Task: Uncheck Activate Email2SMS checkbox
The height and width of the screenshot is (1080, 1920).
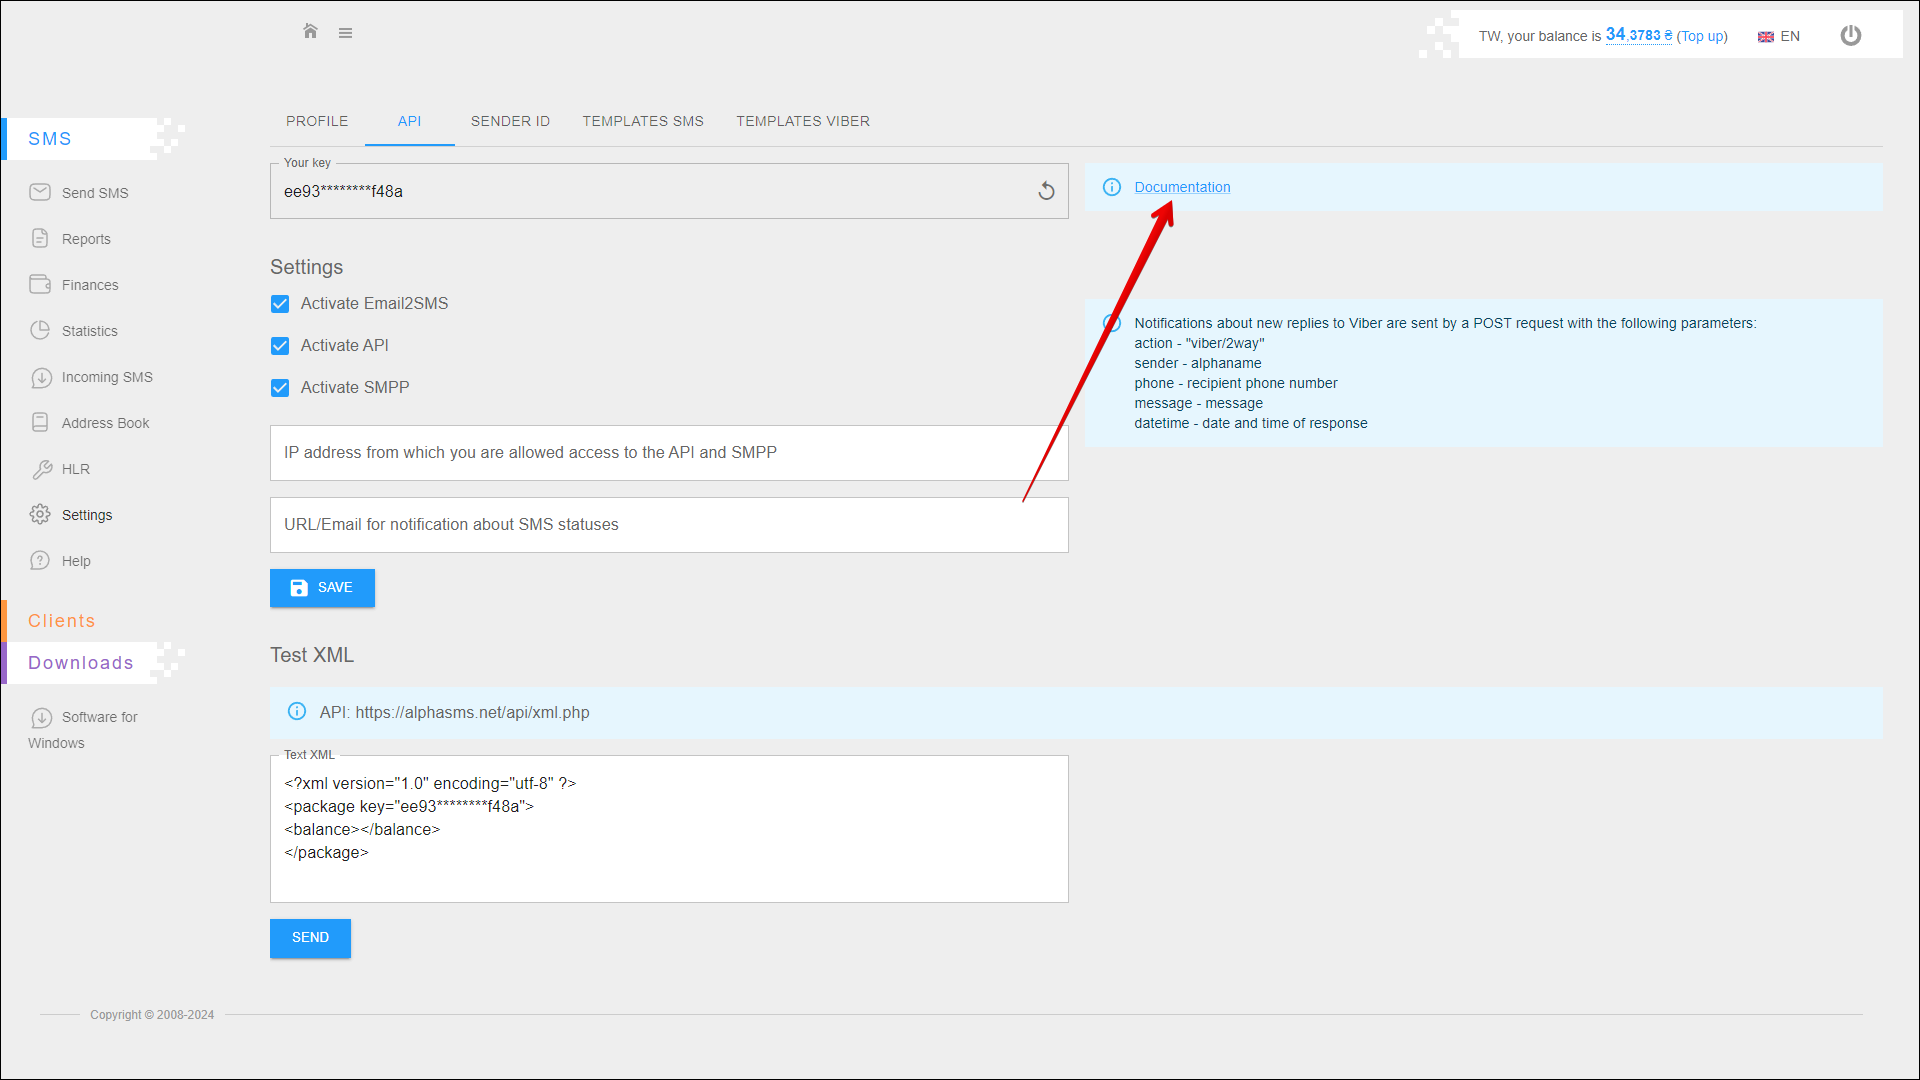Action: point(280,304)
